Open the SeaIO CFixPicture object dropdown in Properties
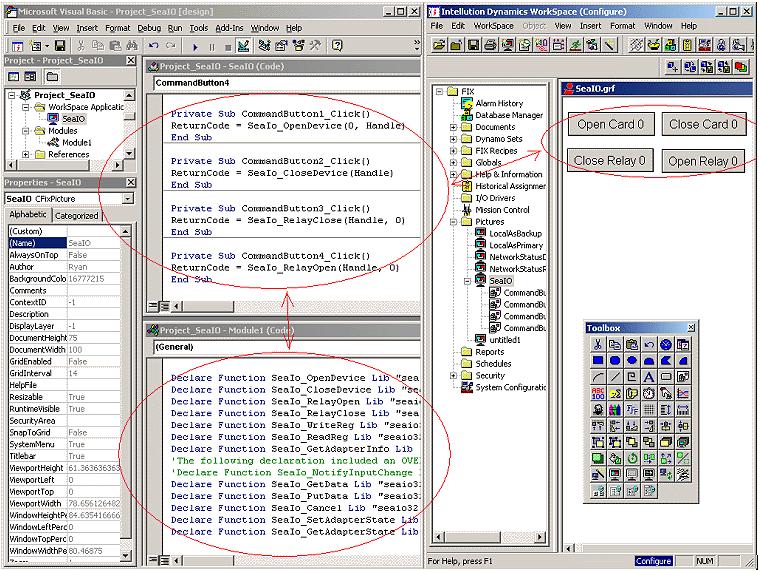Screen dimensions: 759x571 pos(128,199)
